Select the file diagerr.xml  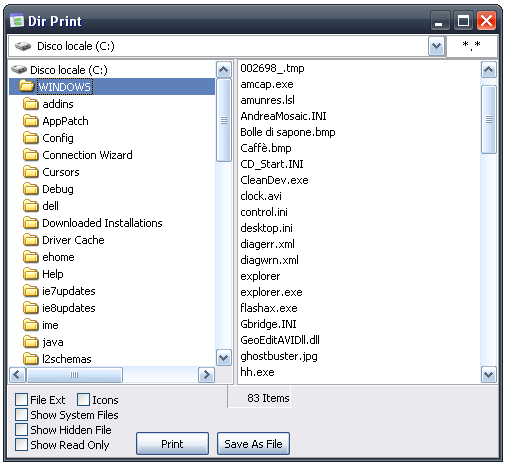[x=268, y=244]
